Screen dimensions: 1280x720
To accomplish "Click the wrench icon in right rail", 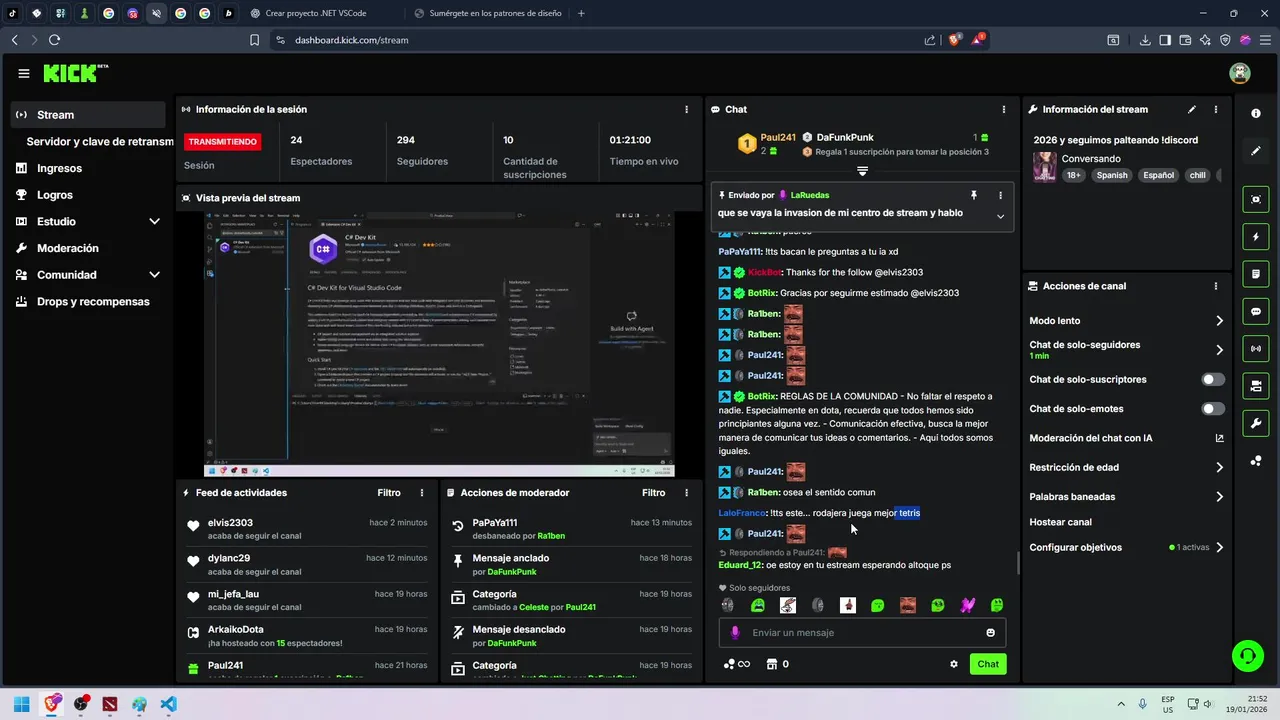I will click(x=1256, y=423).
